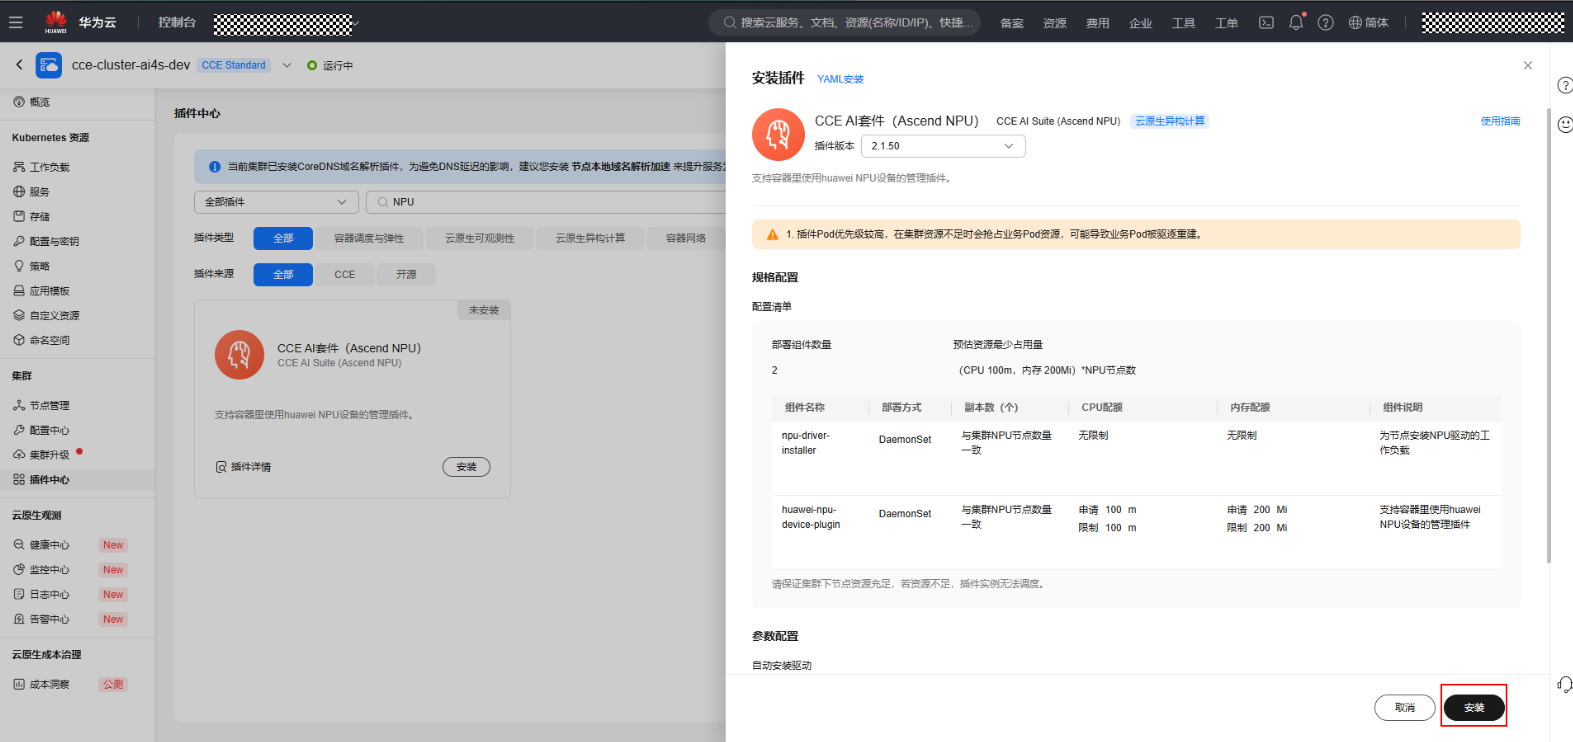Click the NPU plugin search field
1573x742 pixels.
(x=546, y=202)
